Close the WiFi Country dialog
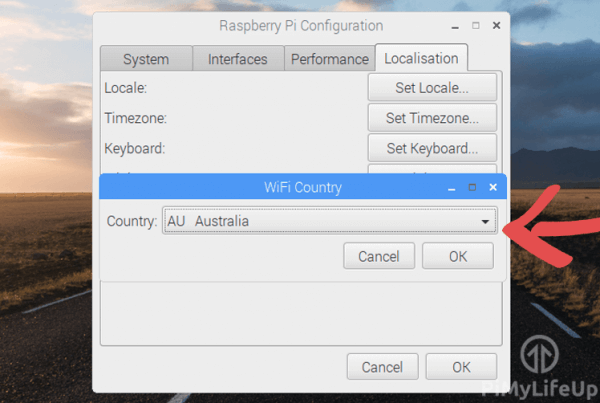Image resolution: width=600 pixels, height=403 pixels. click(x=492, y=187)
